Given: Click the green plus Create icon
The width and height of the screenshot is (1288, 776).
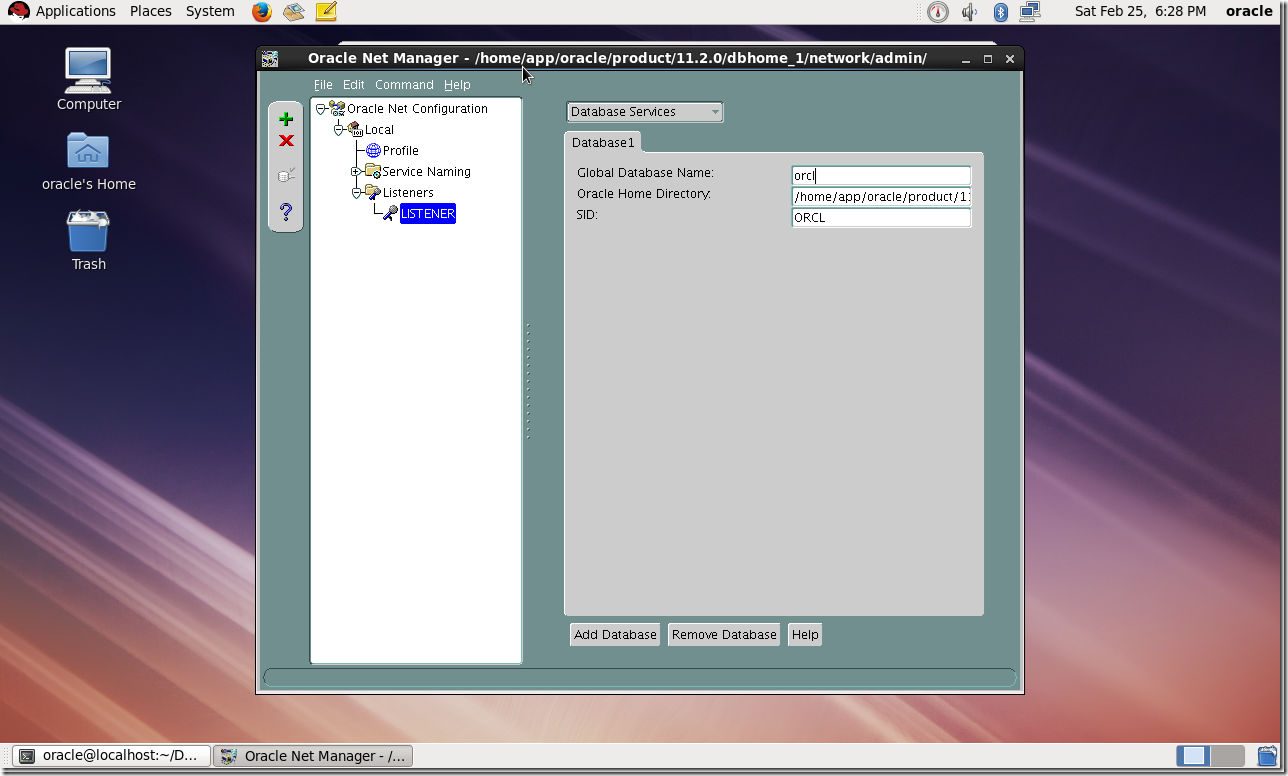Looking at the screenshot, I should tap(286, 119).
